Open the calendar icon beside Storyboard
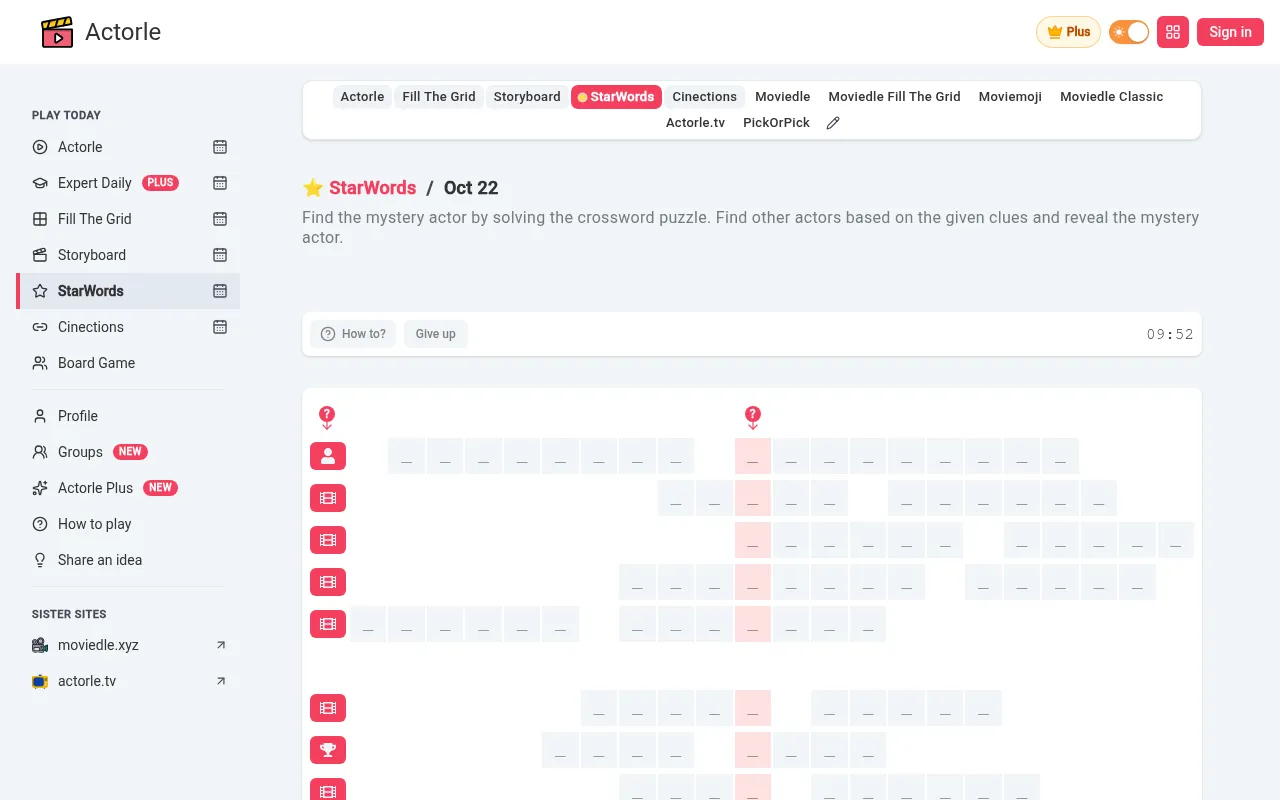The image size is (1280, 800). [x=220, y=255]
